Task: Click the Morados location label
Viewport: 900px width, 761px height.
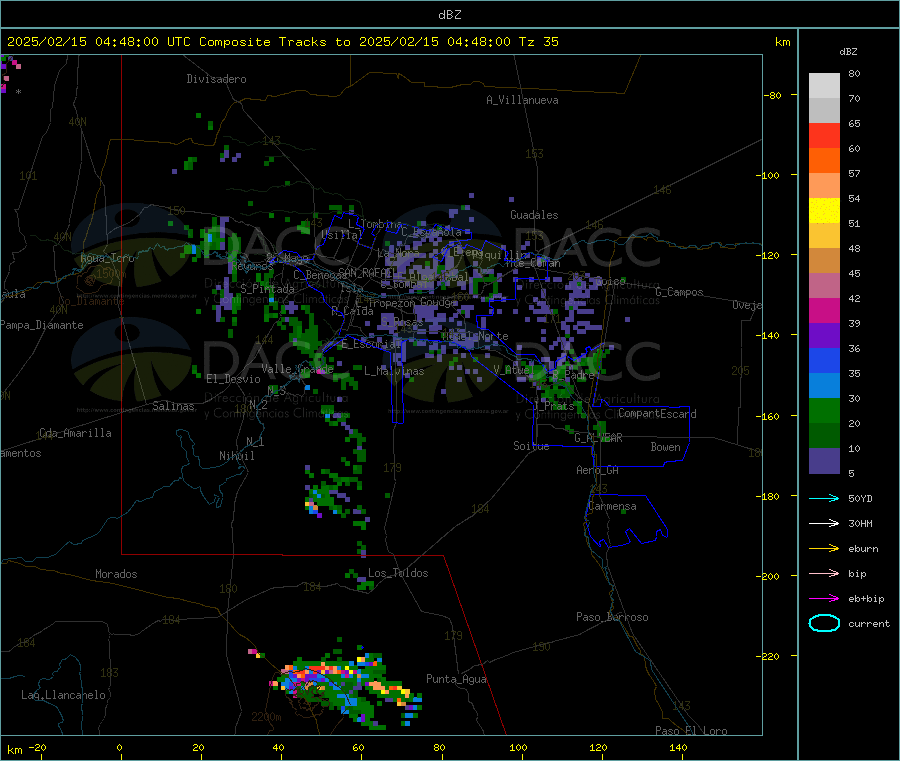Action: point(116,574)
